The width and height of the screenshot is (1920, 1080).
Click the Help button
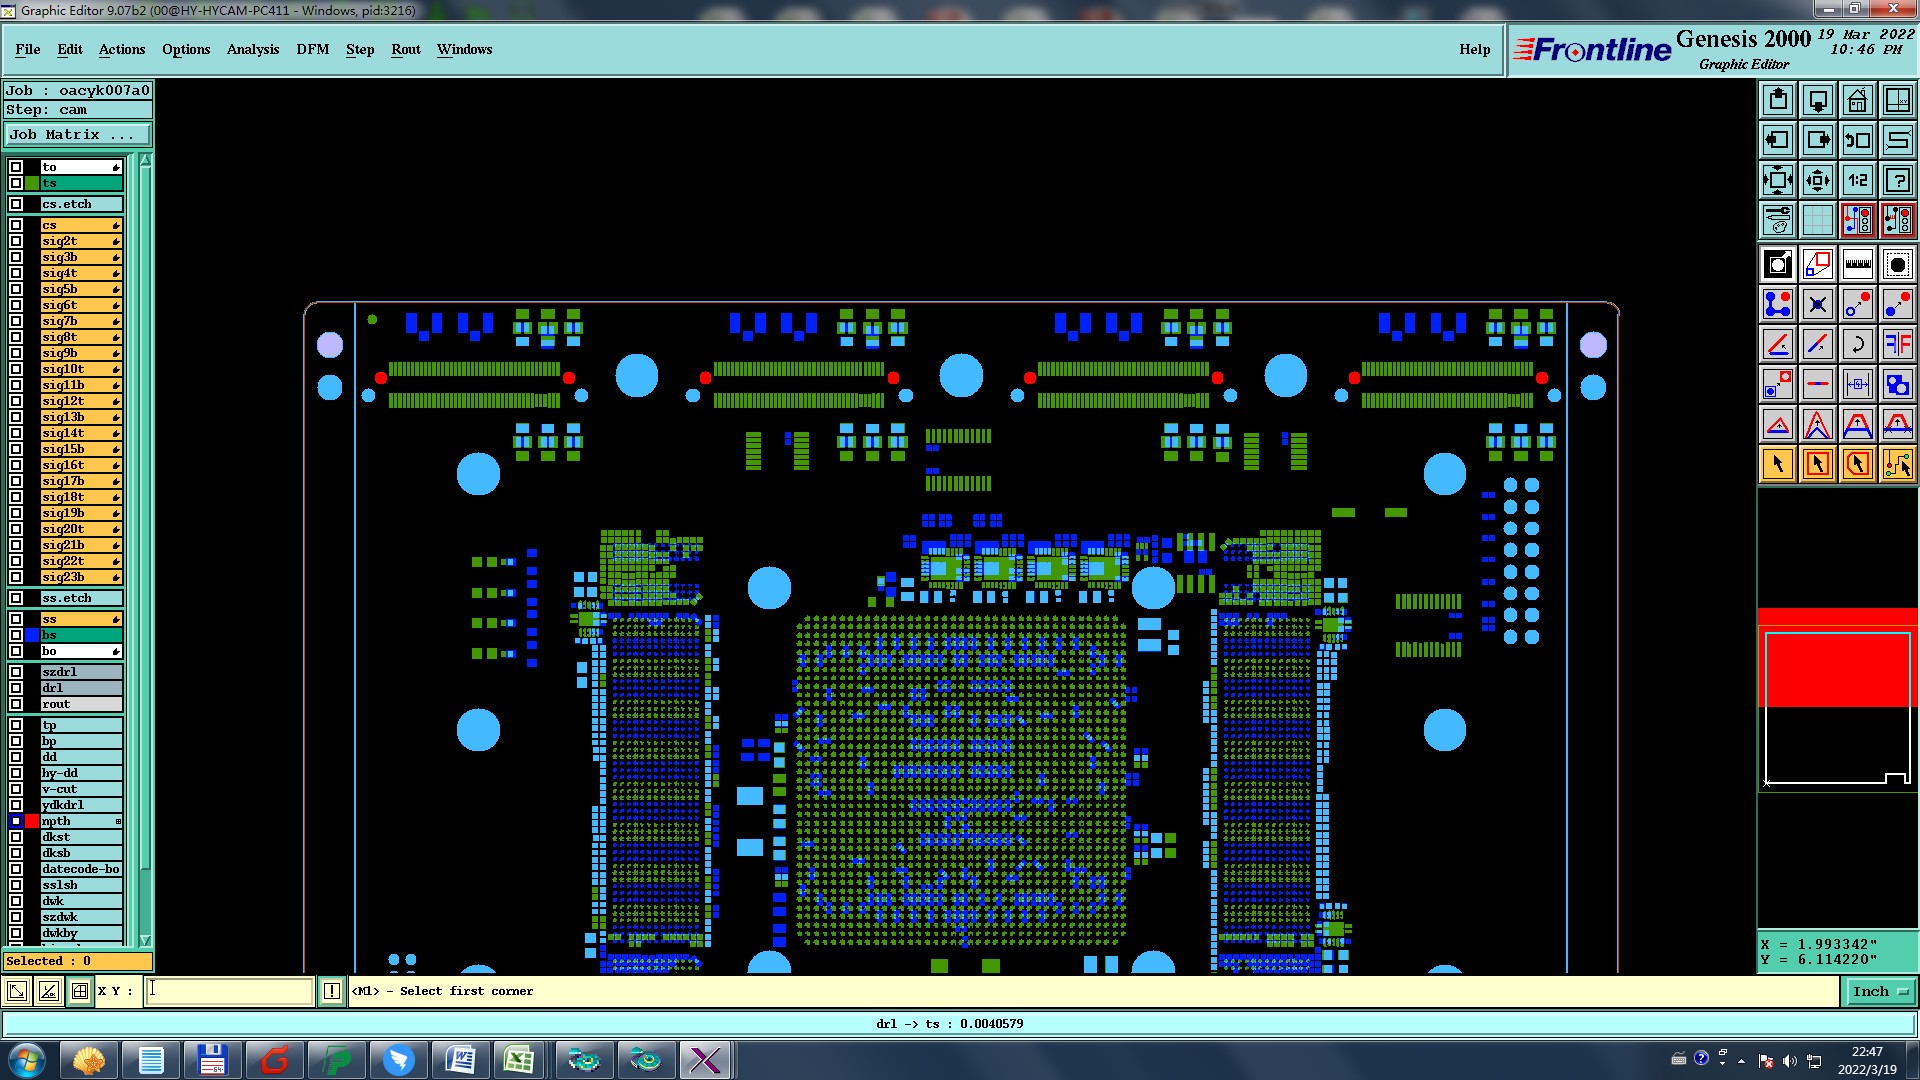click(x=1474, y=49)
